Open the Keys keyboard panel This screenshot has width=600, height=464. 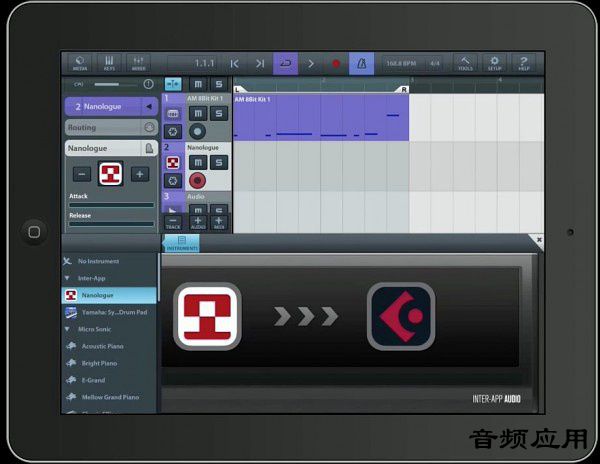[x=109, y=63]
